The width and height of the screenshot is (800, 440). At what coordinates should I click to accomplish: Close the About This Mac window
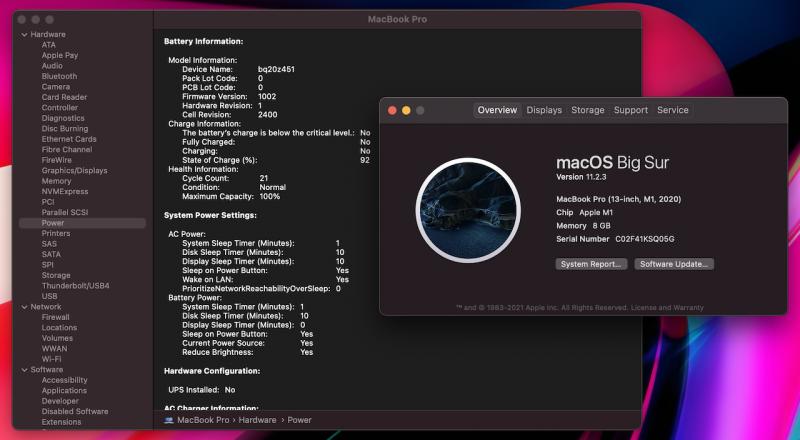click(392, 110)
